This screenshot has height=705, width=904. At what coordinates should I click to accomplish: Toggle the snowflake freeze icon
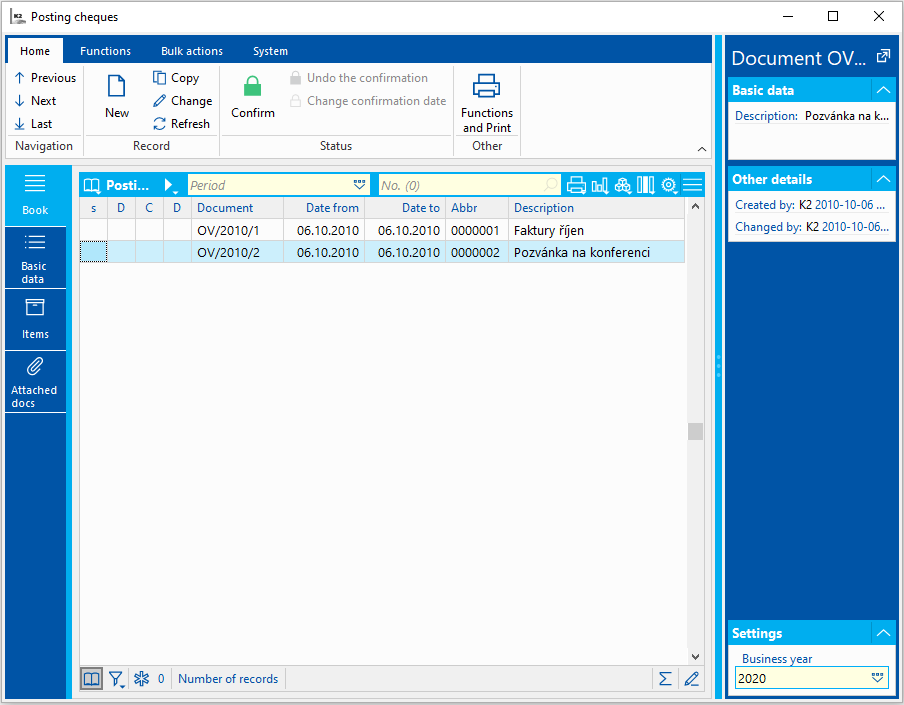point(142,679)
